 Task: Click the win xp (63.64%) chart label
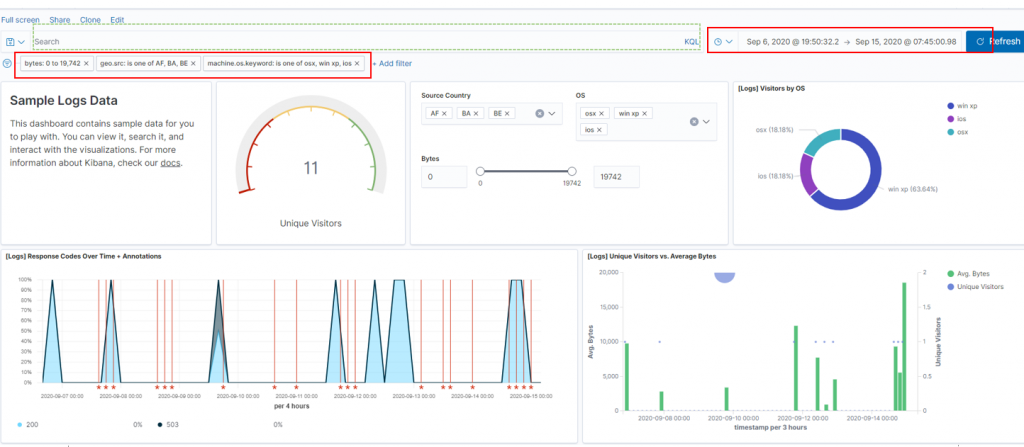click(913, 189)
